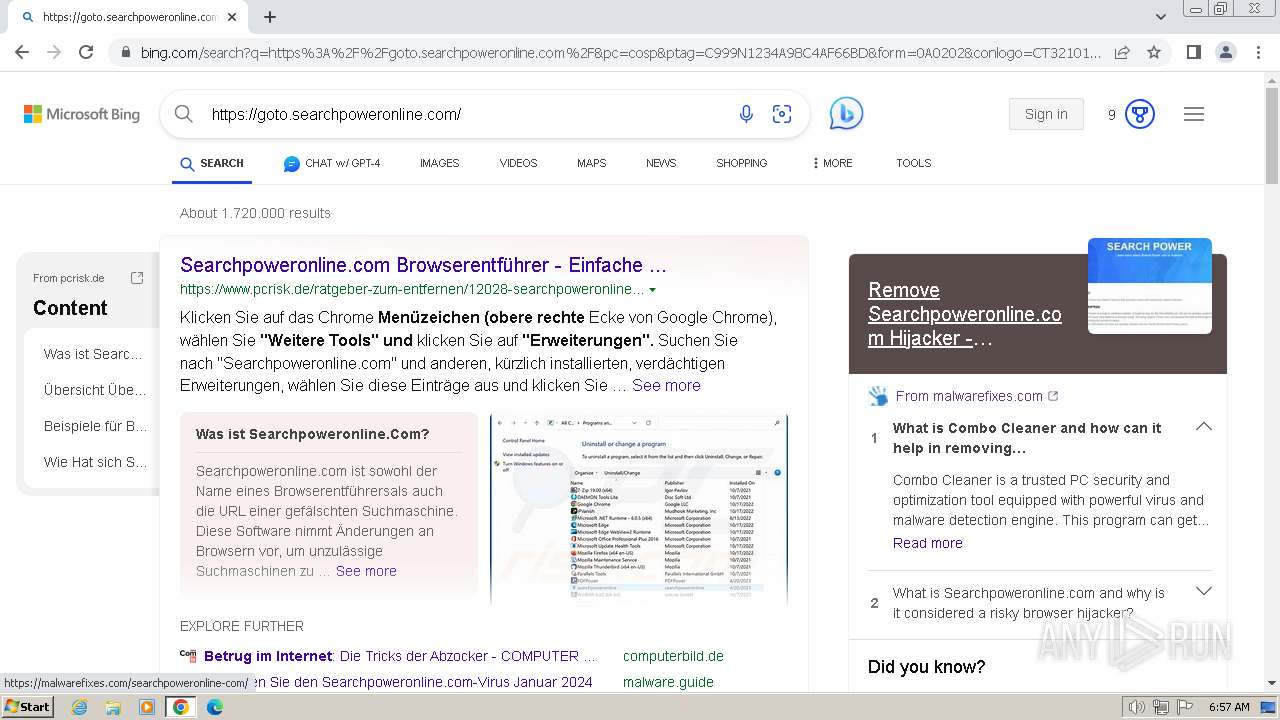
Task: Open Windows Media Player in the taskbar
Action: click(x=147, y=707)
